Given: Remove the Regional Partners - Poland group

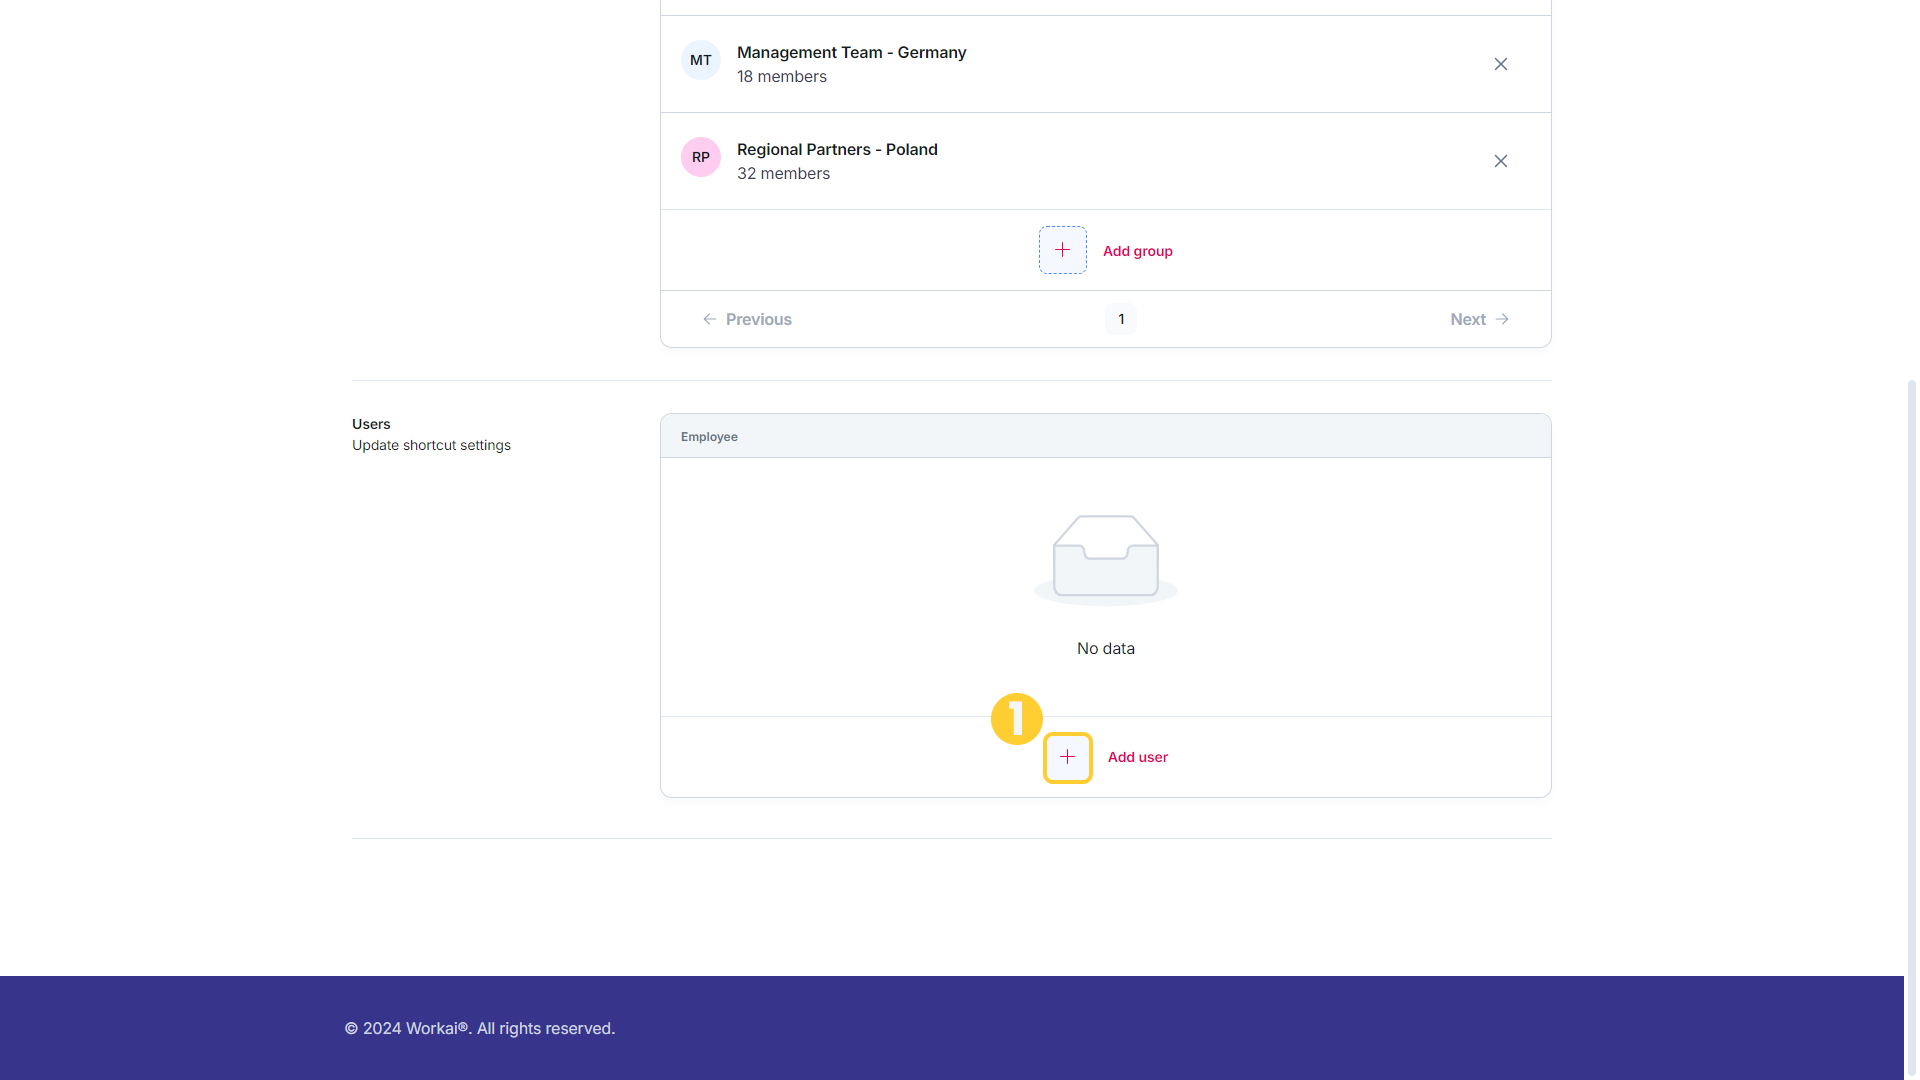Looking at the screenshot, I should [x=1500, y=161].
